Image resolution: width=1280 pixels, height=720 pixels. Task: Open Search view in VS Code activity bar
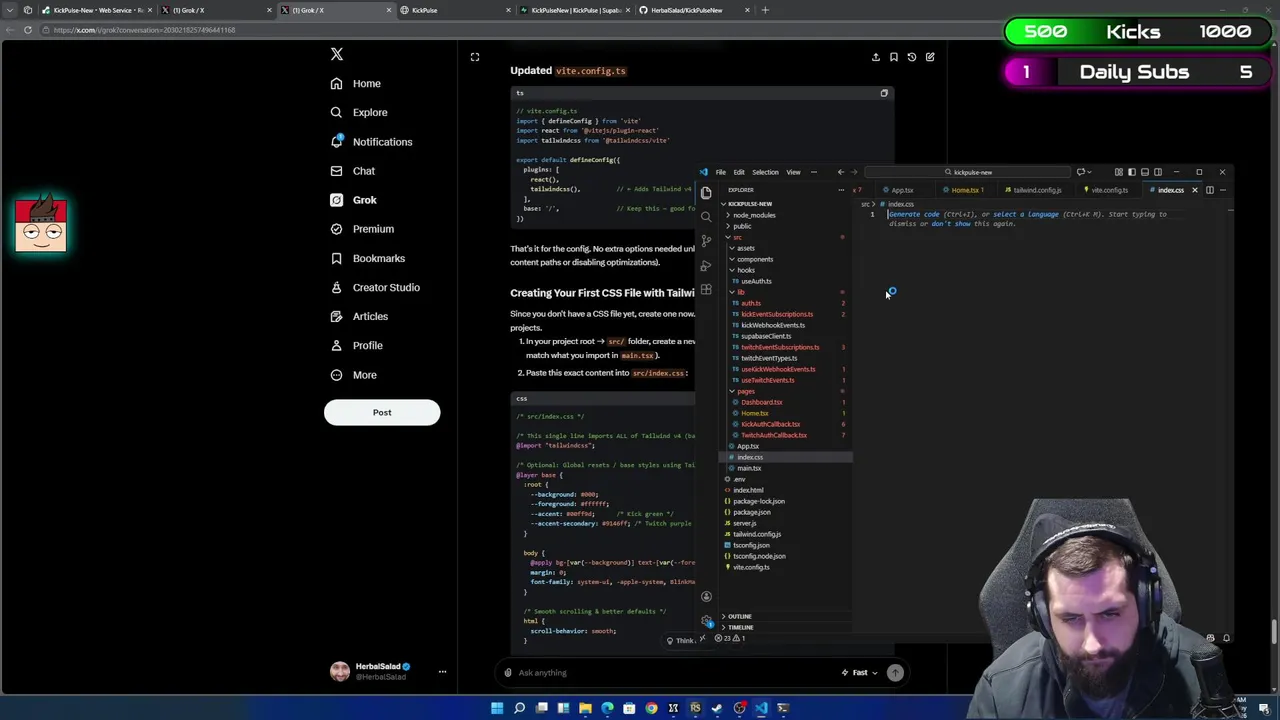706,216
